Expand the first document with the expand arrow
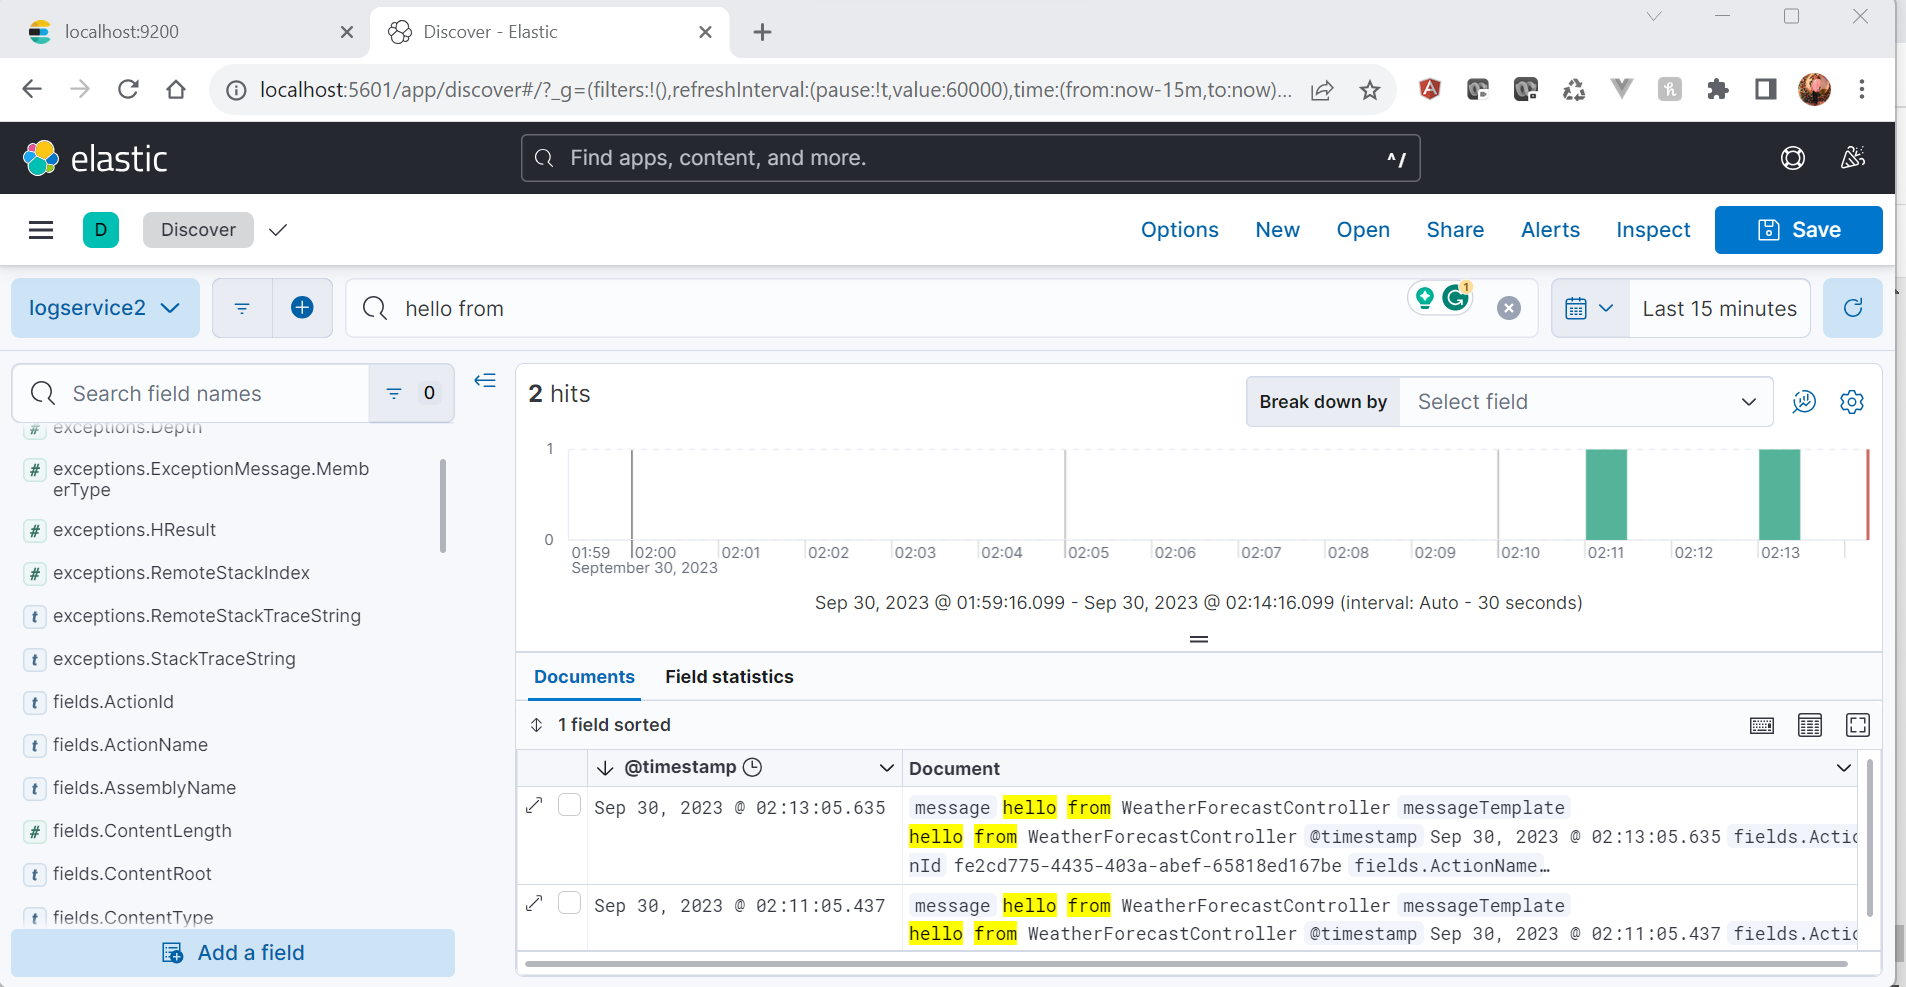This screenshot has height=987, width=1906. click(534, 804)
